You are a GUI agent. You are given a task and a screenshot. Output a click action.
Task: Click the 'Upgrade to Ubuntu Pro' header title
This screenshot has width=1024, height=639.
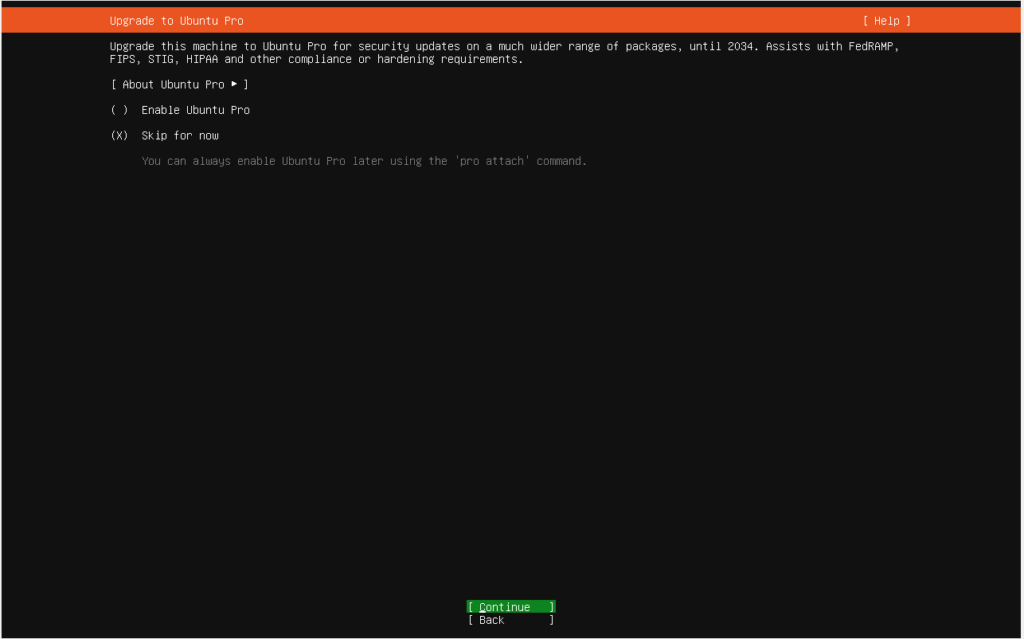tap(176, 21)
